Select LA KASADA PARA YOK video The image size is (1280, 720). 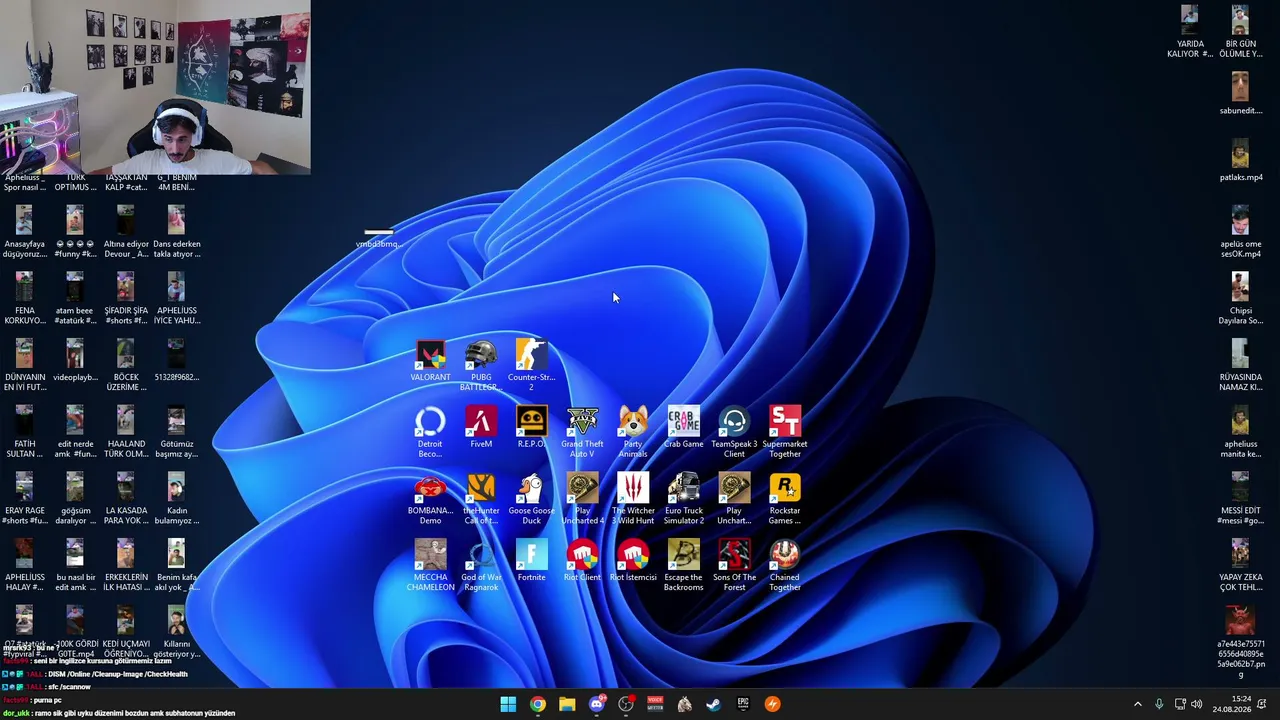click(125, 499)
